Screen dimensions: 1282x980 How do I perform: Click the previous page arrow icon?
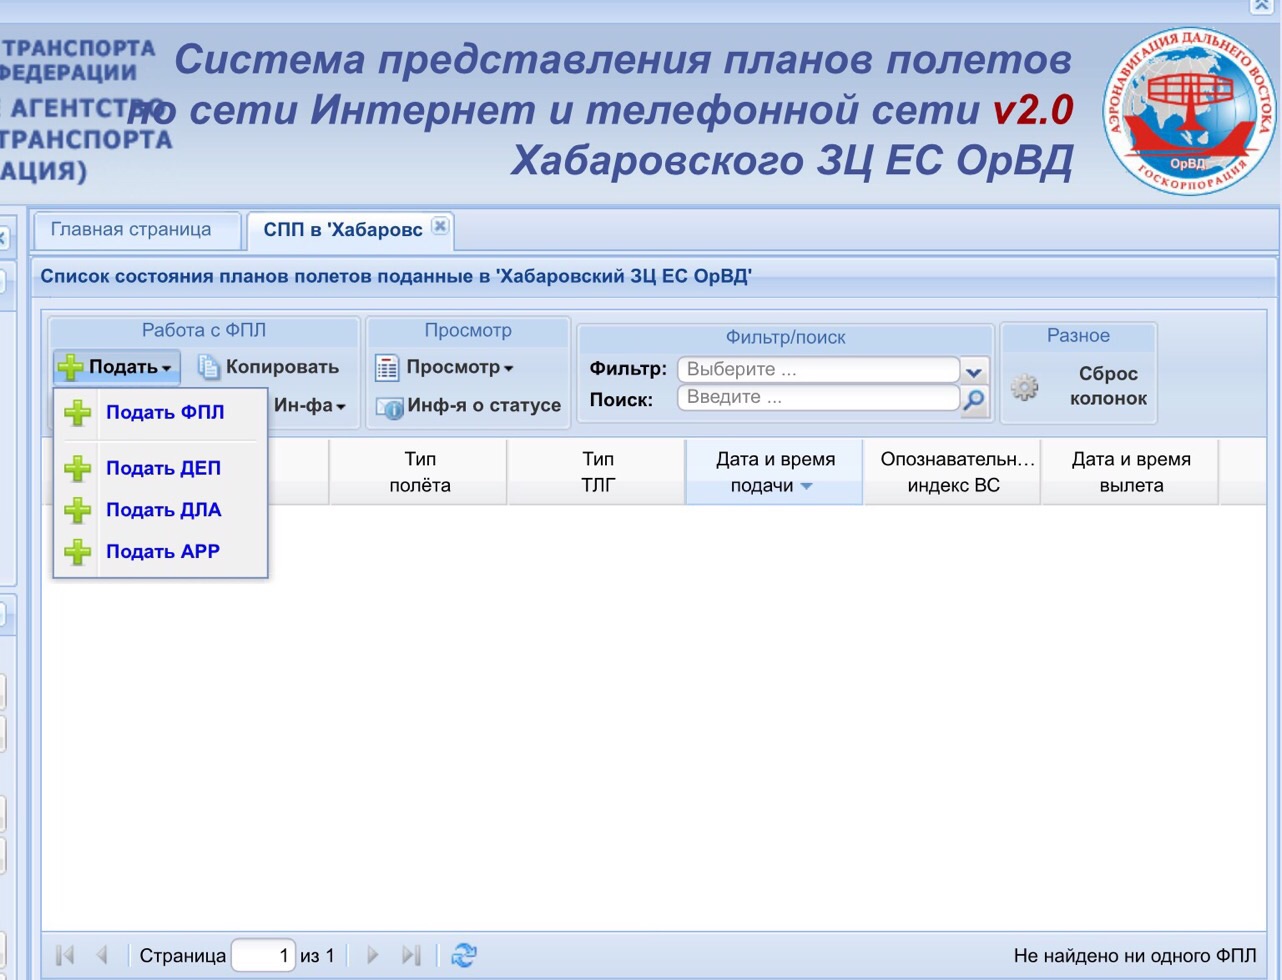102,955
